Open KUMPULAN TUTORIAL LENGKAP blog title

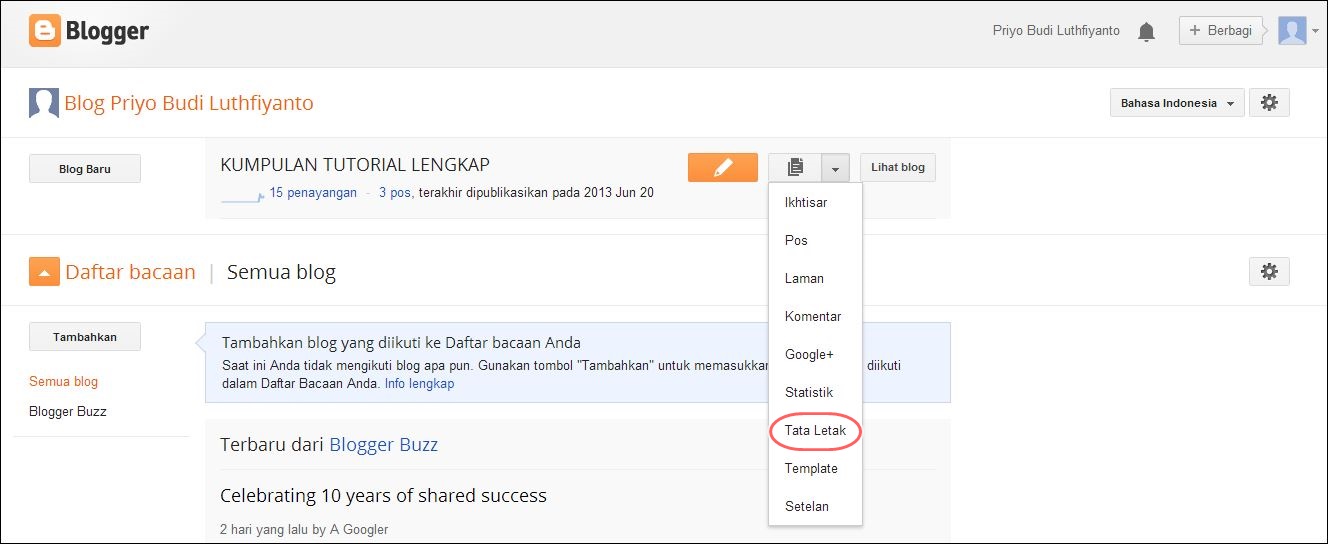click(x=355, y=165)
